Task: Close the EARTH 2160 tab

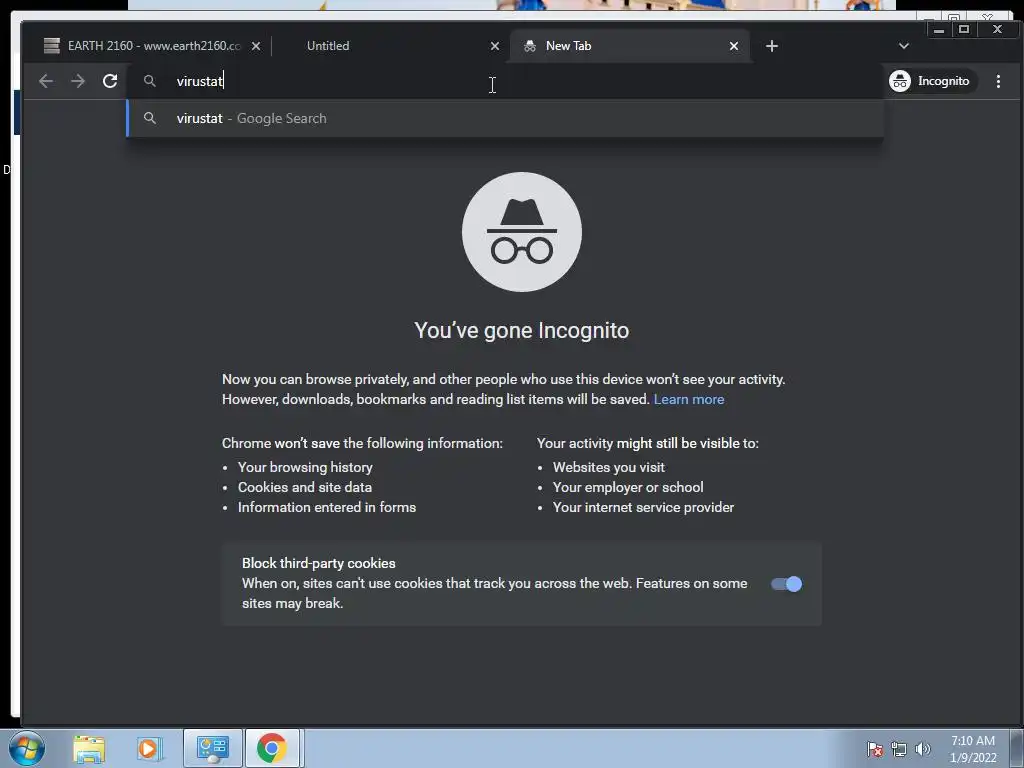Action: (256, 46)
